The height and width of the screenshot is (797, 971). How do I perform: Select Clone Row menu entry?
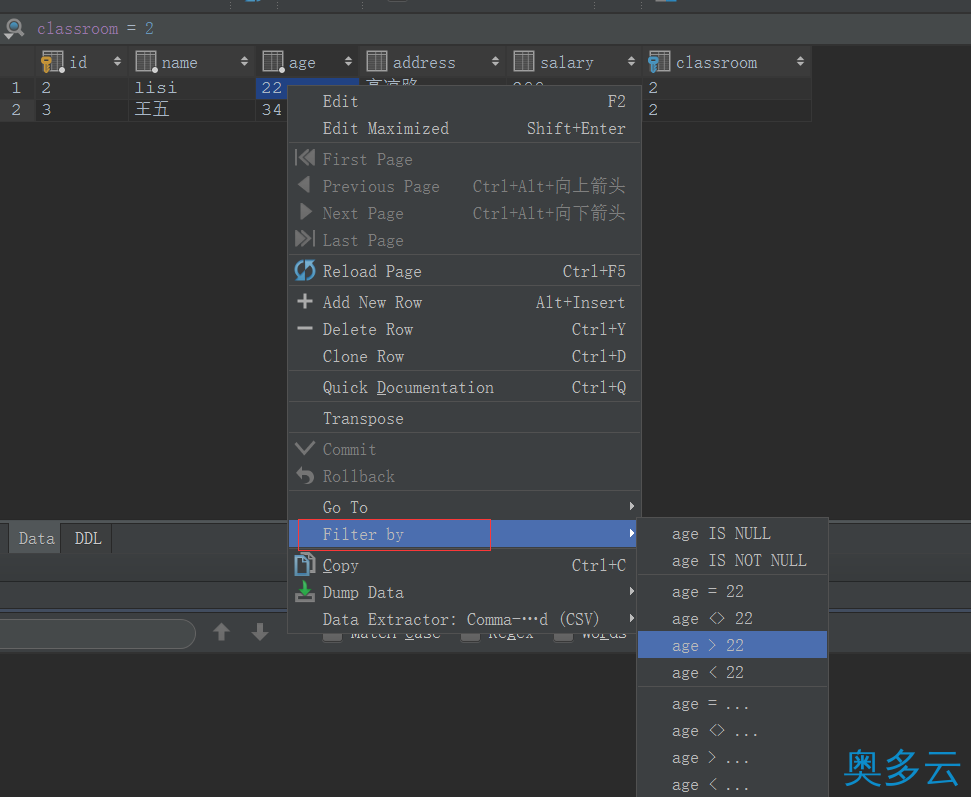click(x=464, y=356)
